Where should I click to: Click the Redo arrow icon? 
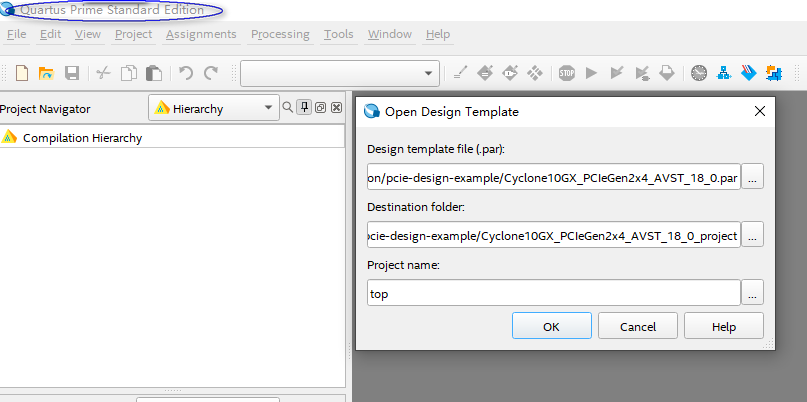(211, 73)
